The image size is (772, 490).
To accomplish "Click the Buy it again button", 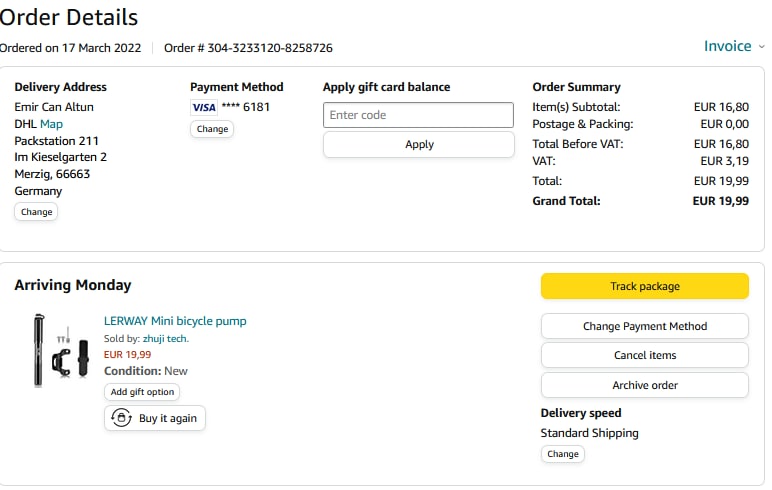I will tap(155, 418).
